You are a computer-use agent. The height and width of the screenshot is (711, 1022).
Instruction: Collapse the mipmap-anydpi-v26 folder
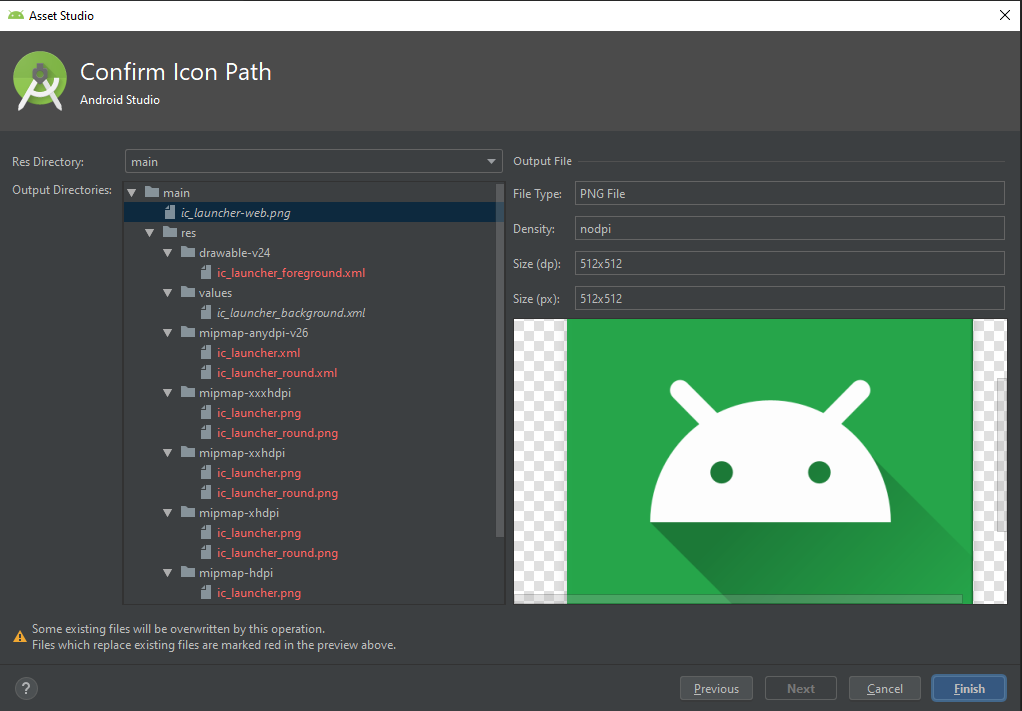pyautogui.click(x=168, y=333)
